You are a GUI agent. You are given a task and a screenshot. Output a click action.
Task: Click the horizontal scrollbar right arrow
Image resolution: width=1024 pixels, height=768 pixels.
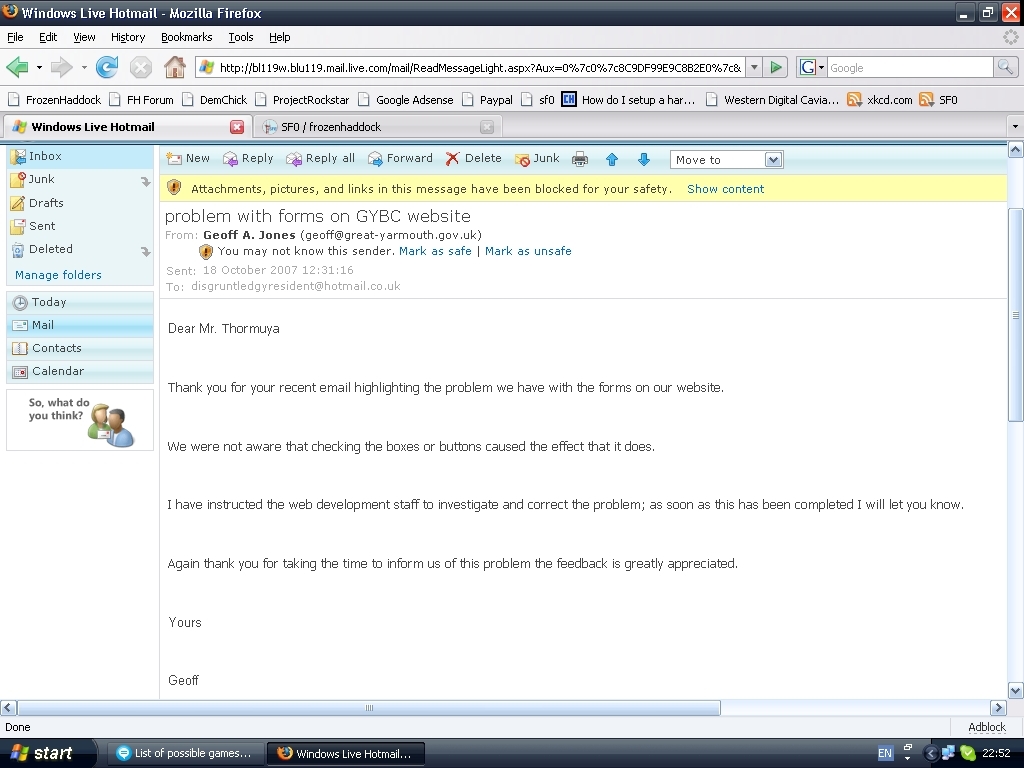tap(998, 708)
